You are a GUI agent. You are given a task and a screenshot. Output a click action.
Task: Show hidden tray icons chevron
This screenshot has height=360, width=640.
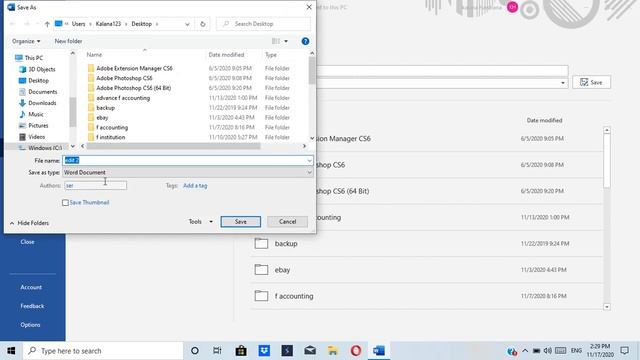point(525,351)
